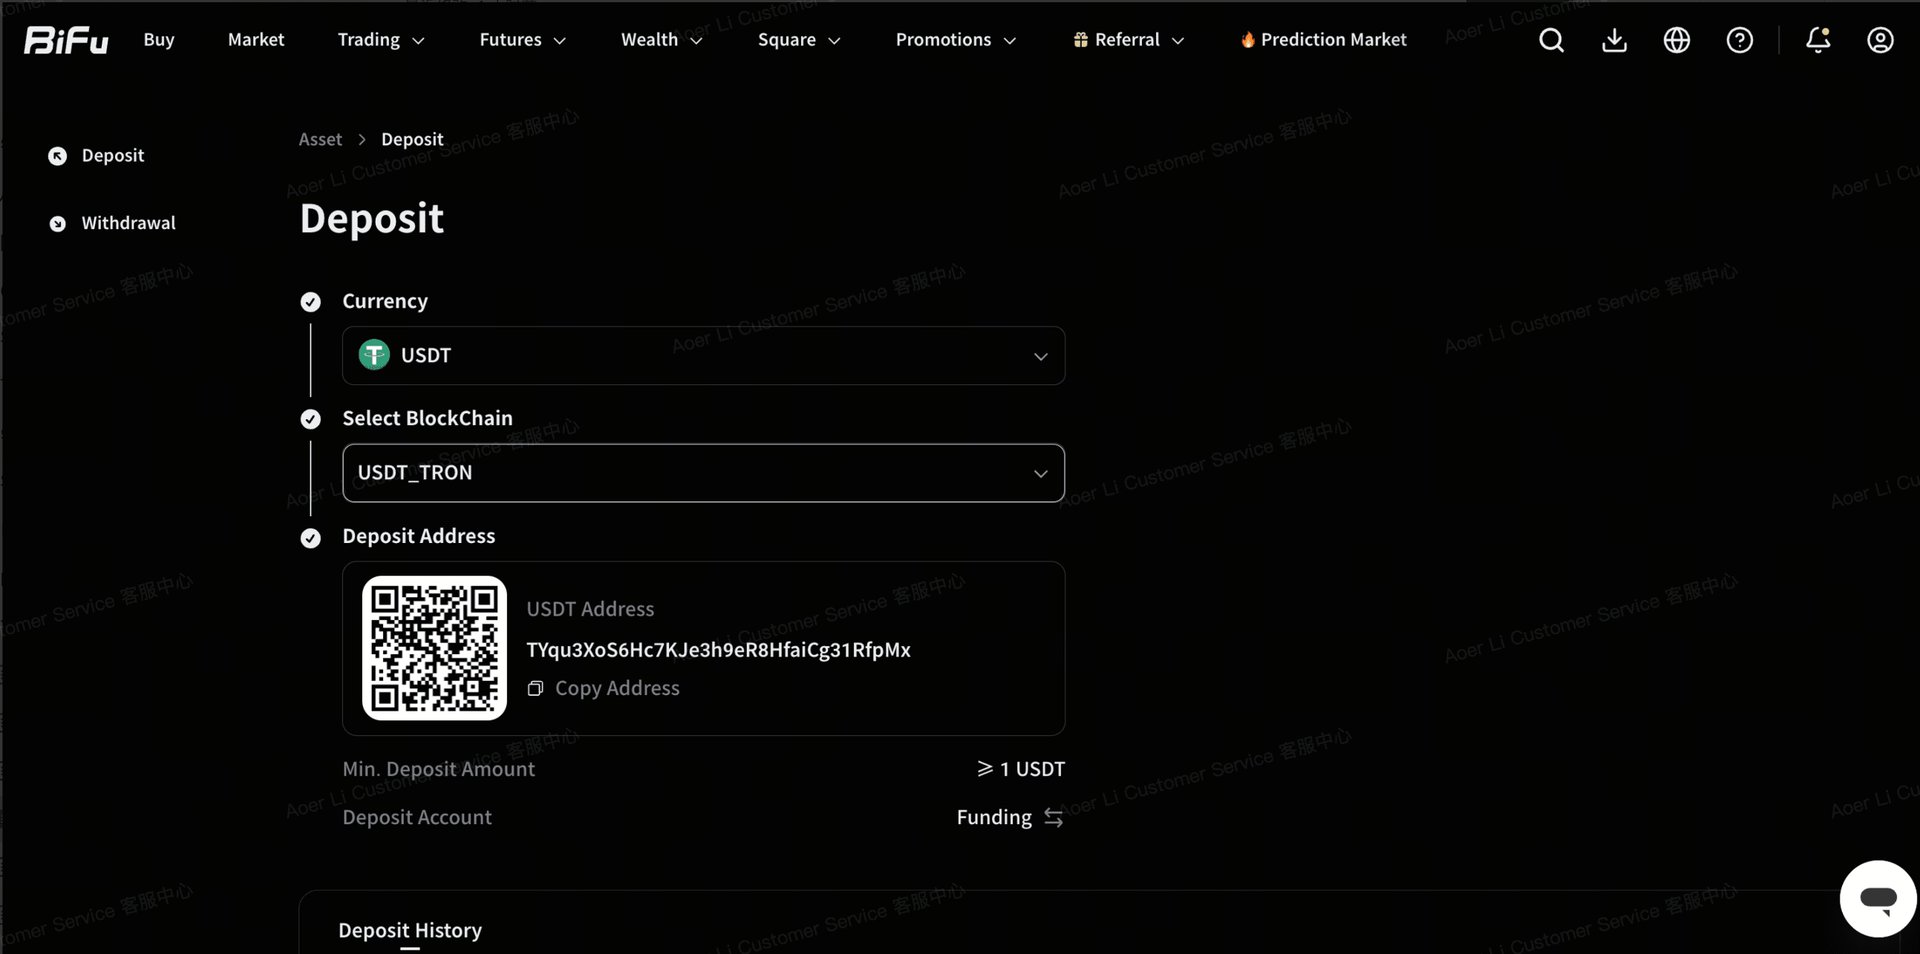Image resolution: width=1920 pixels, height=954 pixels.
Task: Click the Currency step checkmark icon
Action: (311, 302)
